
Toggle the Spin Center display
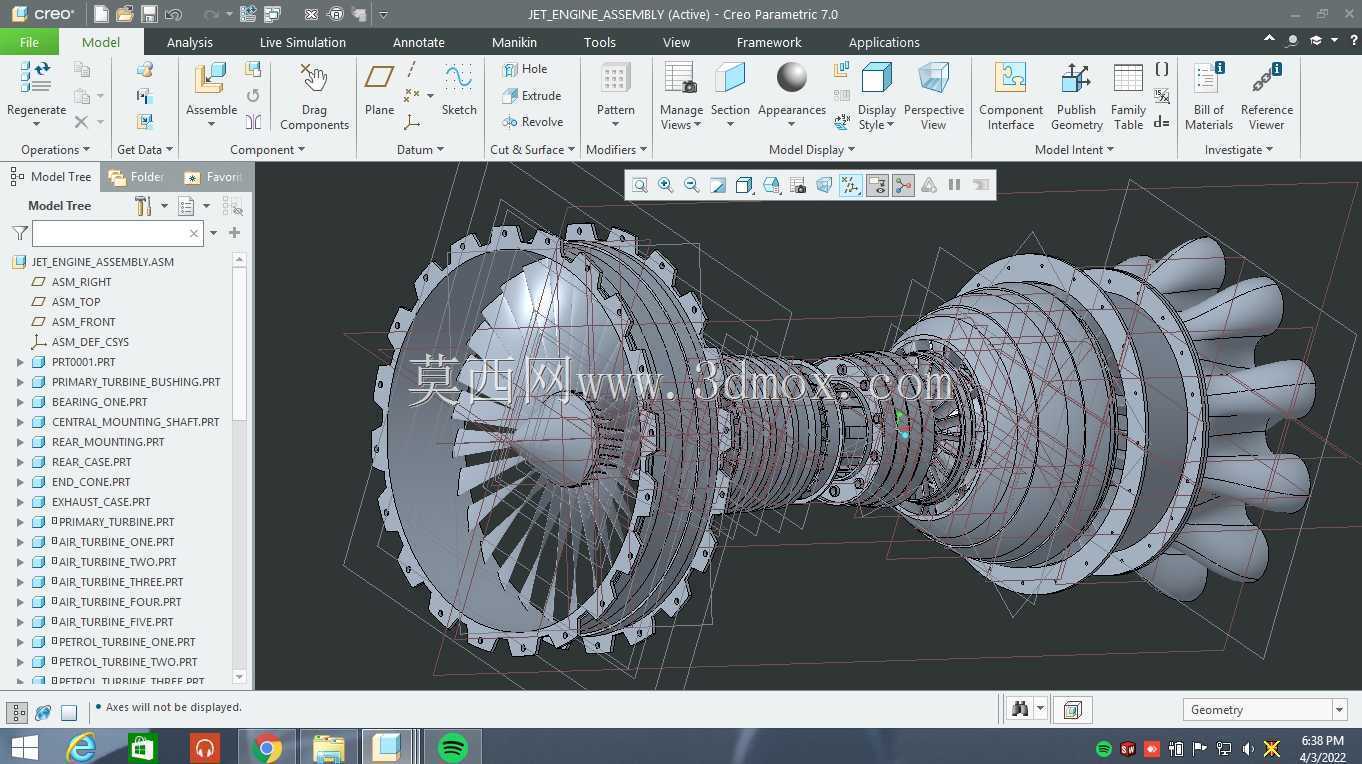[x=903, y=185]
